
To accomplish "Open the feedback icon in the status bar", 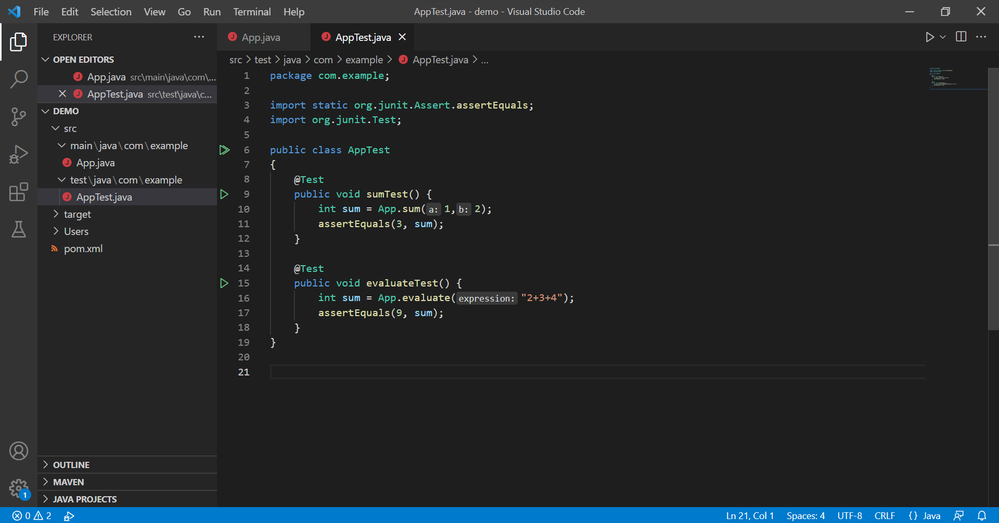I will pyautogui.click(x=958, y=515).
